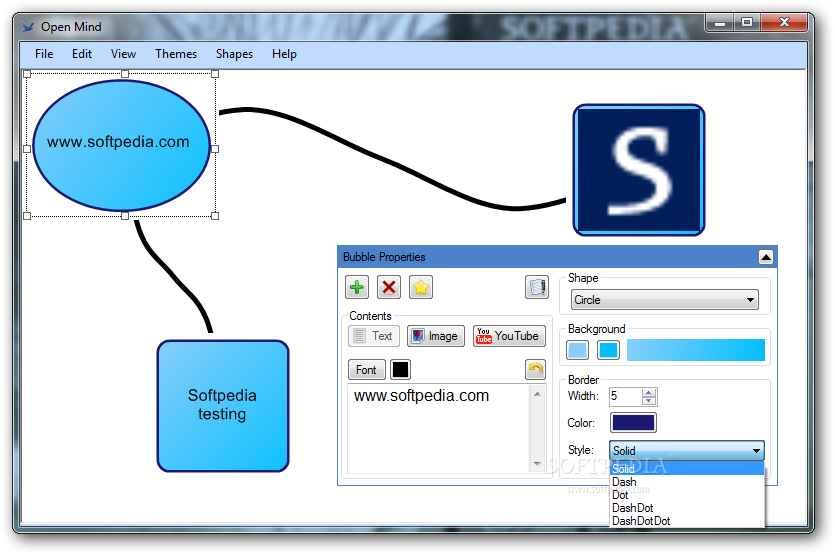835x554 pixels.
Task: Increase border width with up arrow
Action: [649, 393]
